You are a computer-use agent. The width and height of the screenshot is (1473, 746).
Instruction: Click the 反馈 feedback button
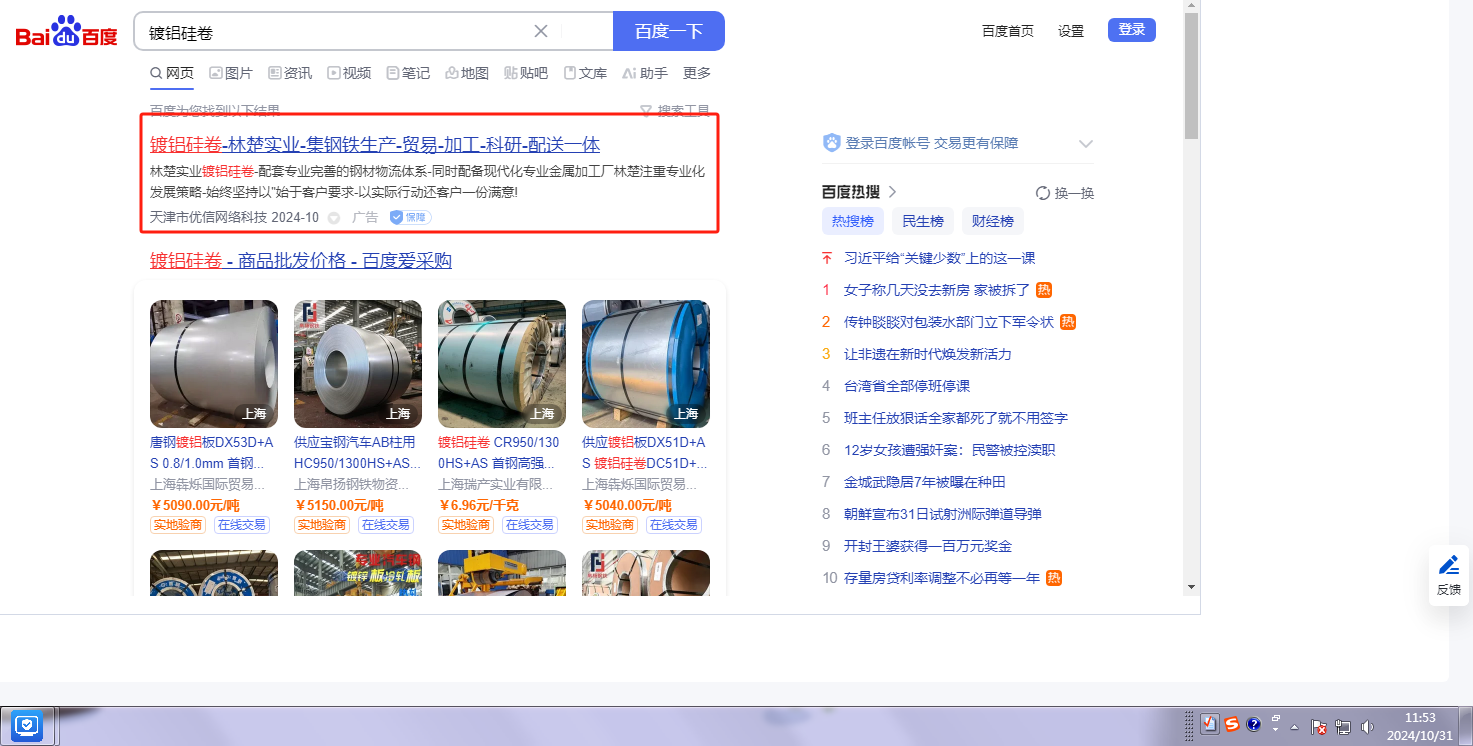1449,576
